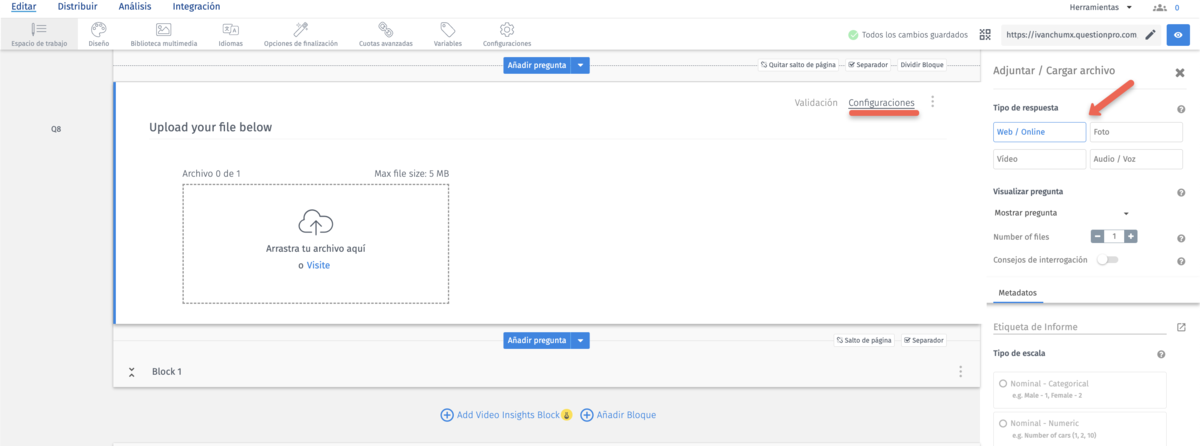Open the collaborators people icon at top right
The image size is (1200, 446).
(1160, 7)
